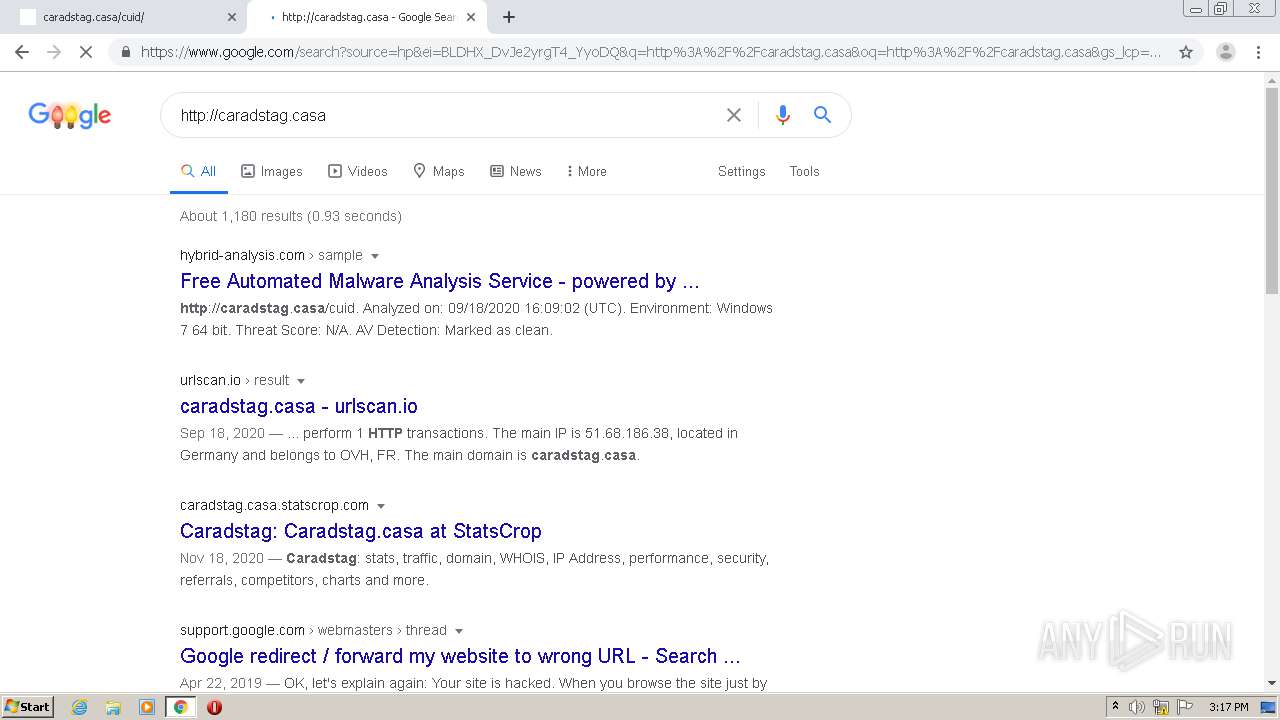Close the caradstag.casa/cuid/ tab

tap(232, 17)
